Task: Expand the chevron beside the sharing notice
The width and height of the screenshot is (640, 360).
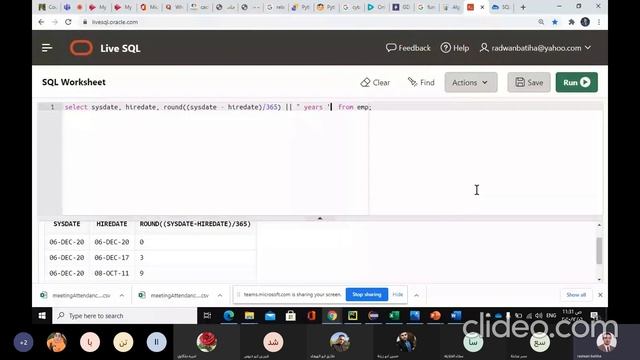Action: click(x=416, y=295)
